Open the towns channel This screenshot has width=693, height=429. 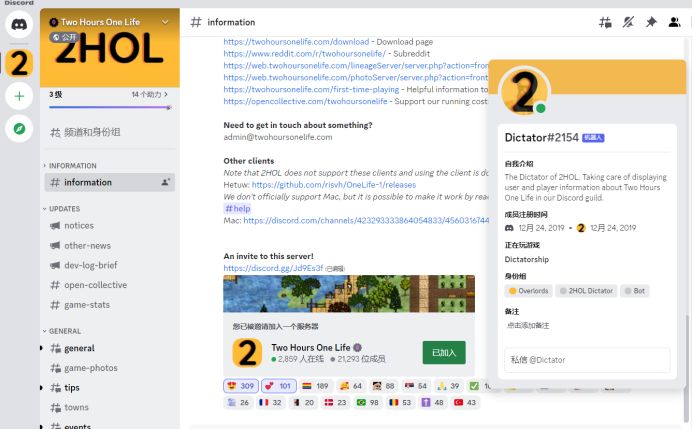[110, 407]
